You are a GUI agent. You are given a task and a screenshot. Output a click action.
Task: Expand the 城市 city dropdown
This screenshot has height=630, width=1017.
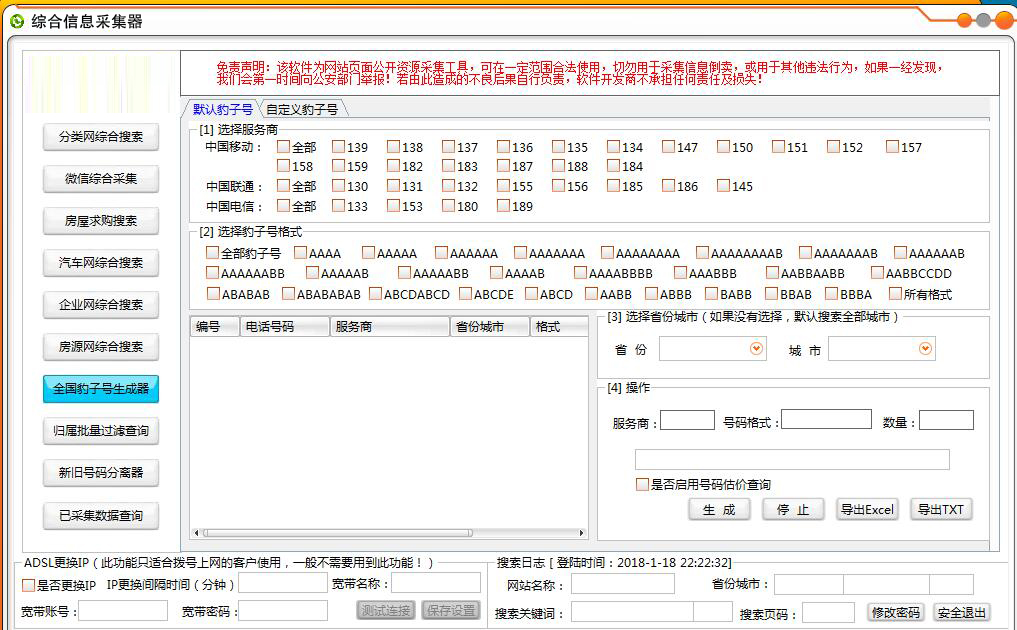925,348
